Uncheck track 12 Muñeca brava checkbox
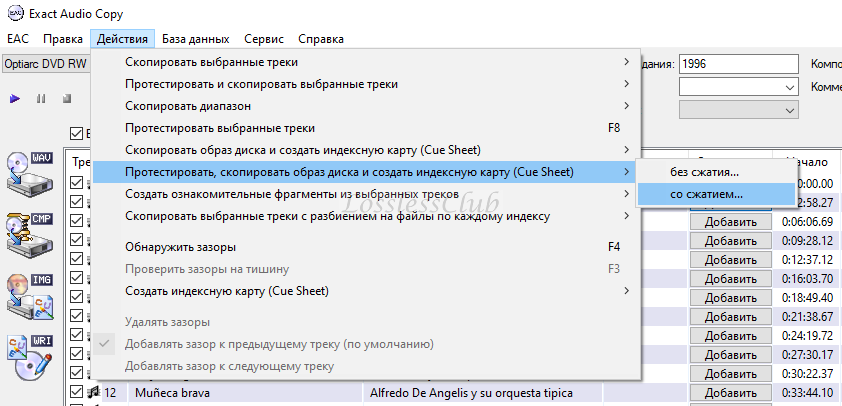842x406 pixels. (x=77, y=392)
